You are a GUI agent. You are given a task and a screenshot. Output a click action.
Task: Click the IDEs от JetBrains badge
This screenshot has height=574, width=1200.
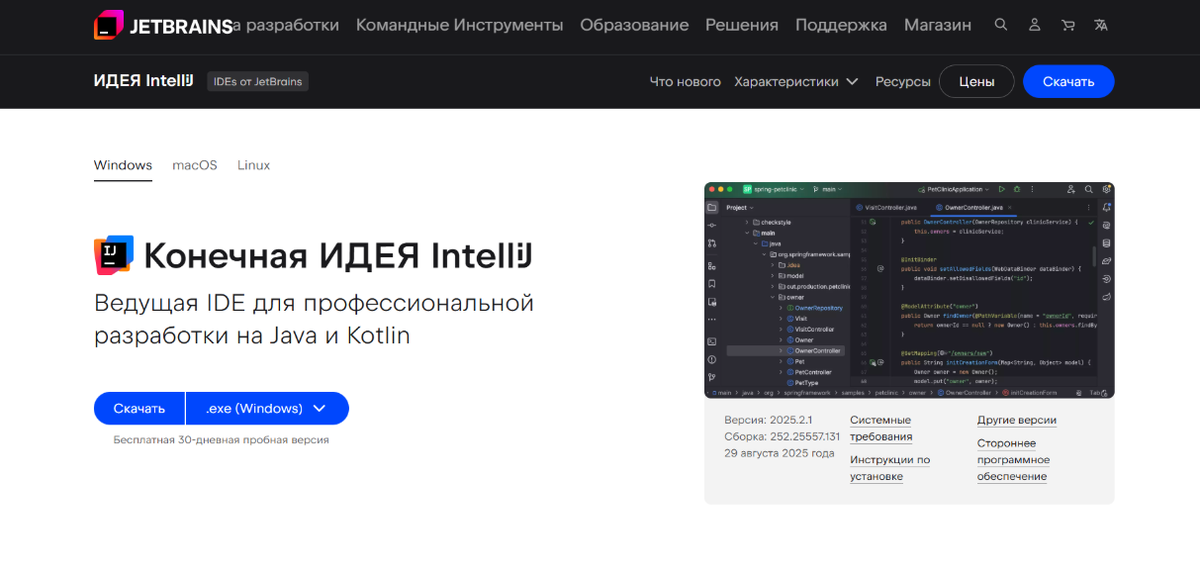pyautogui.click(x=258, y=82)
